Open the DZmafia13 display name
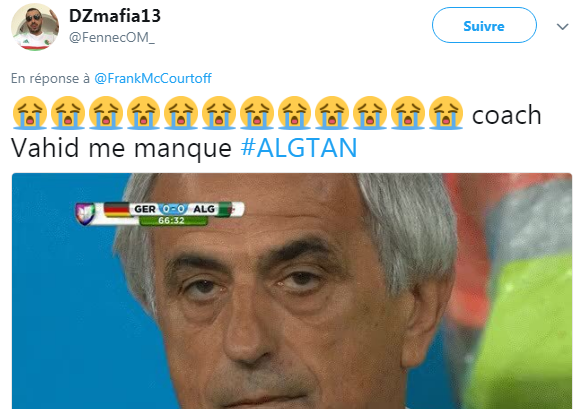Screen dimensions: 586x409 tap(115, 16)
